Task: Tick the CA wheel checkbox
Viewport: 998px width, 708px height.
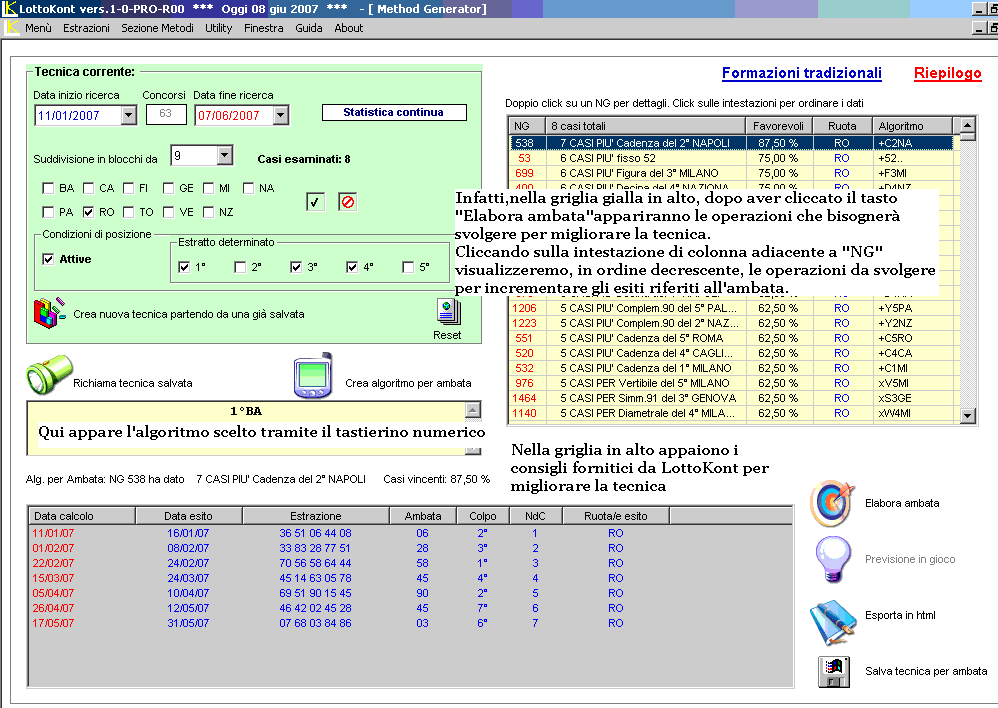Action: tap(88, 188)
